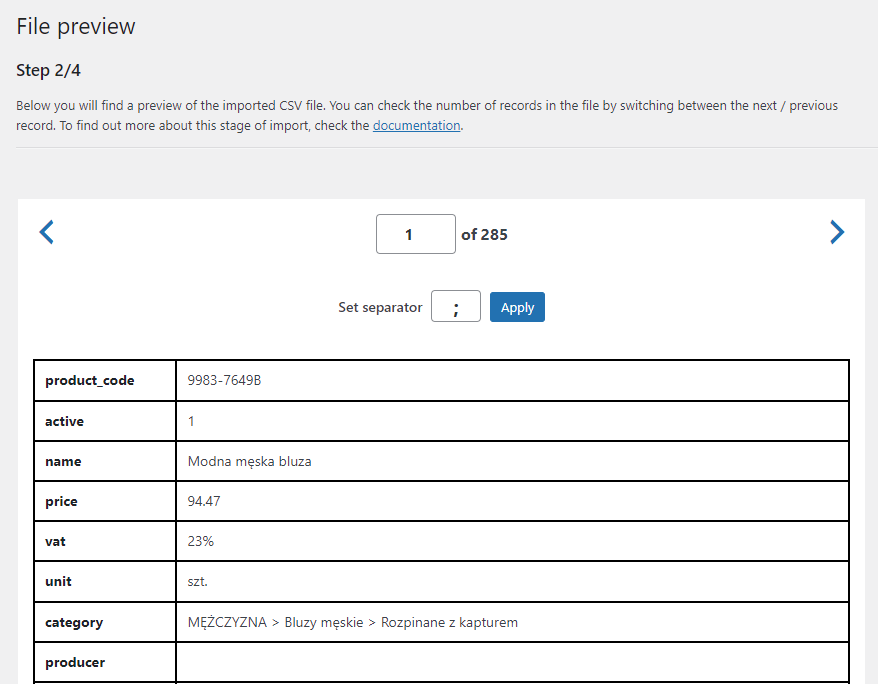Click the separator input field
Viewport: 878px width, 684px height.
point(456,306)
